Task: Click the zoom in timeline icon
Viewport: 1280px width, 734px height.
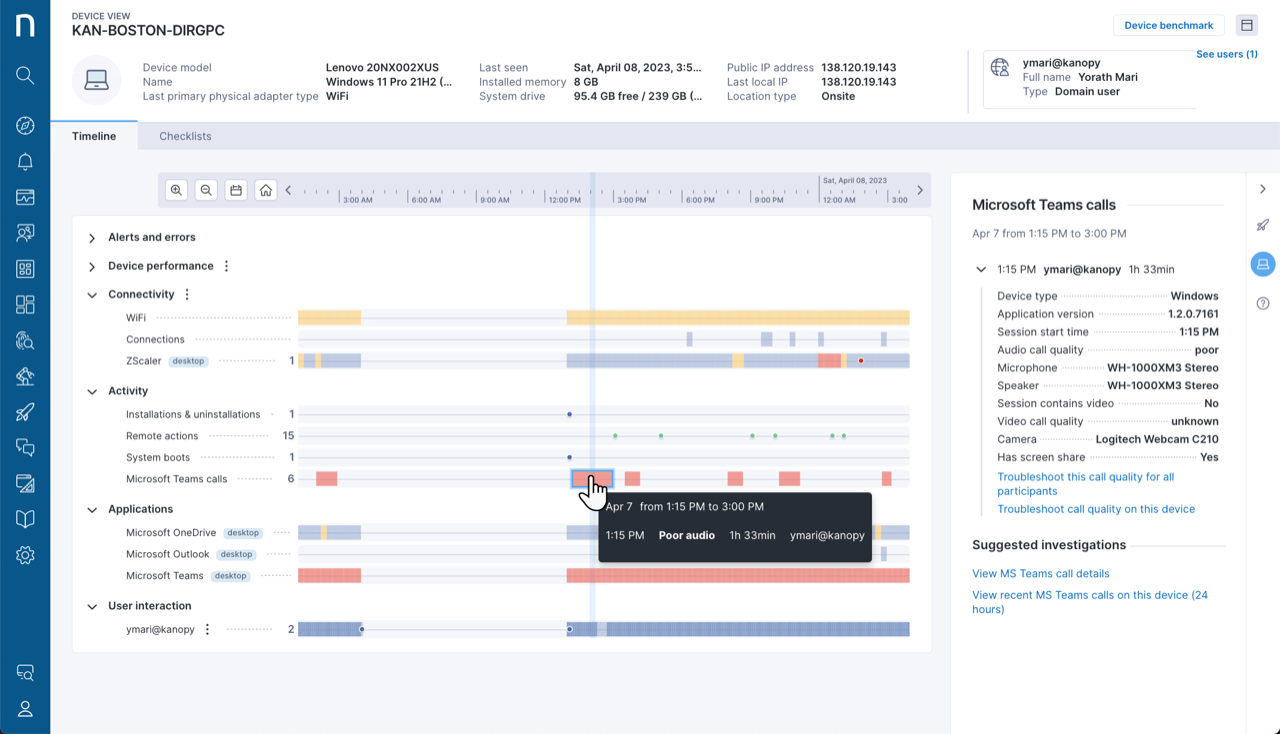Action: coord(177,190)
